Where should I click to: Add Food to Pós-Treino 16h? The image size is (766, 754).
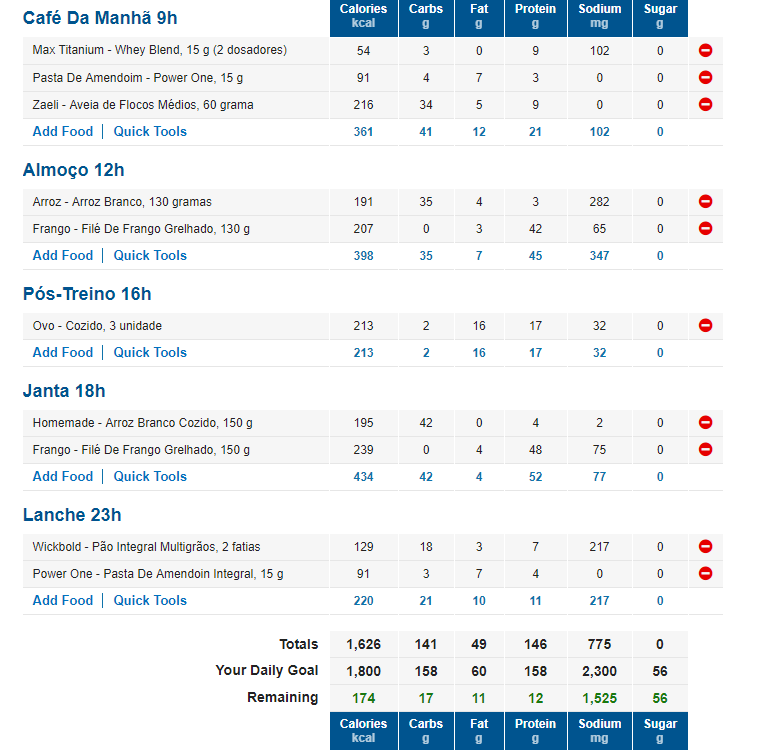[63, 352]
